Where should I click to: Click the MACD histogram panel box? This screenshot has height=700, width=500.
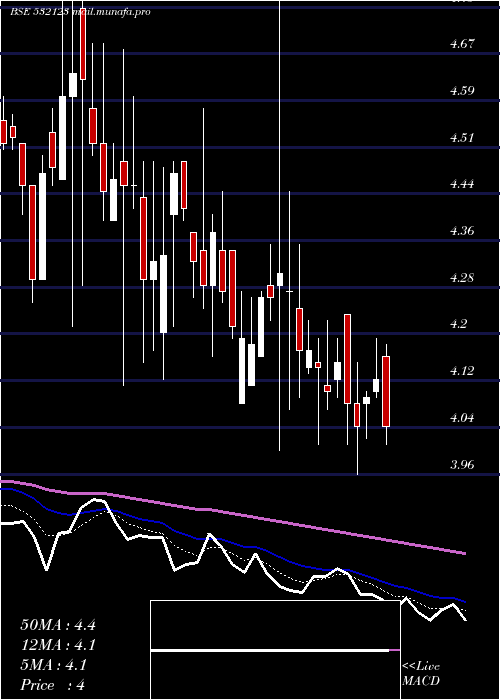pos(275,650)
